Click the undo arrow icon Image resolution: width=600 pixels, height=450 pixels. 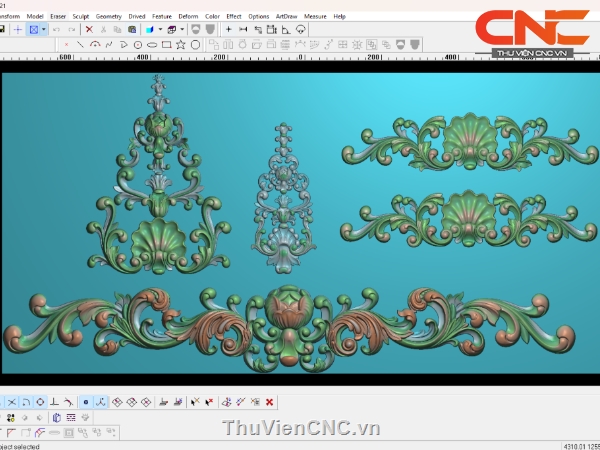[x=56, y=30]
